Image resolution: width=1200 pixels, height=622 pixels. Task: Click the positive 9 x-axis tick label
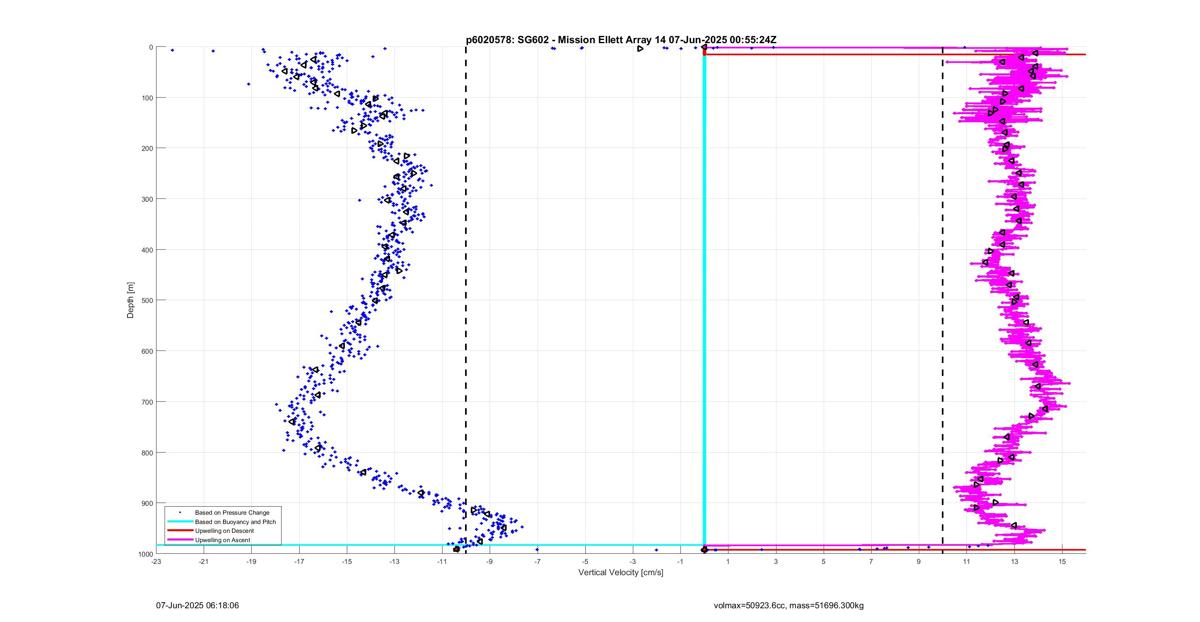tap(919, 561)
